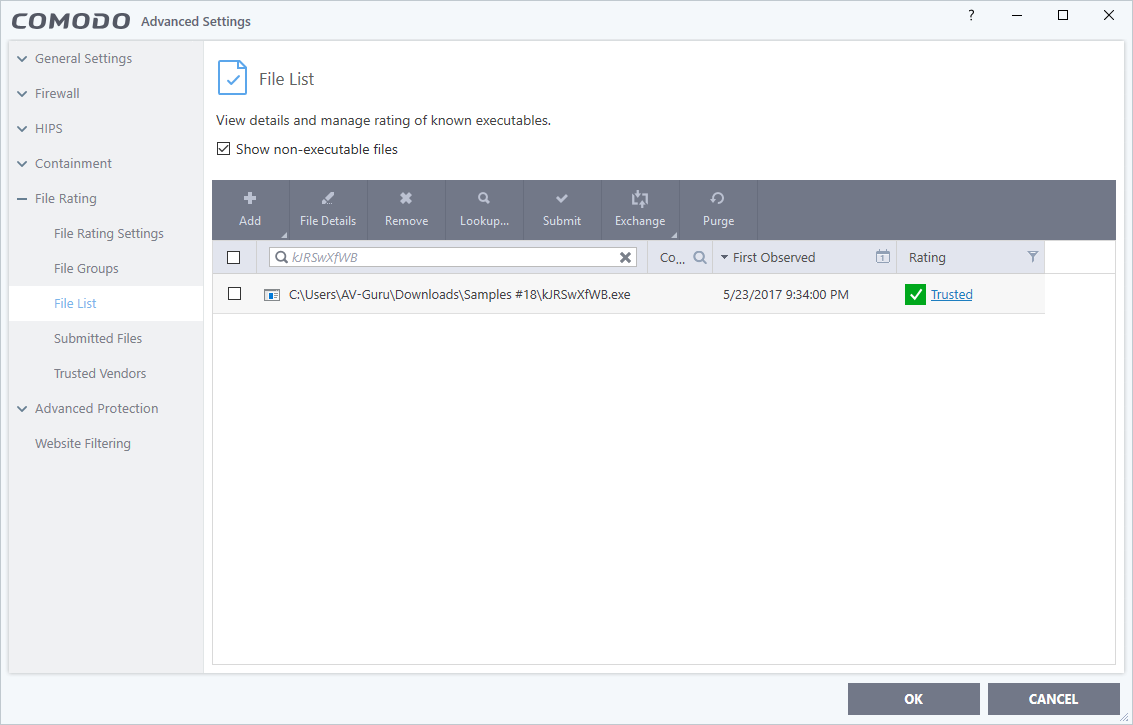Click the Trusted rating link
Screen dimensions: 1133x725
tap(951, 294)
